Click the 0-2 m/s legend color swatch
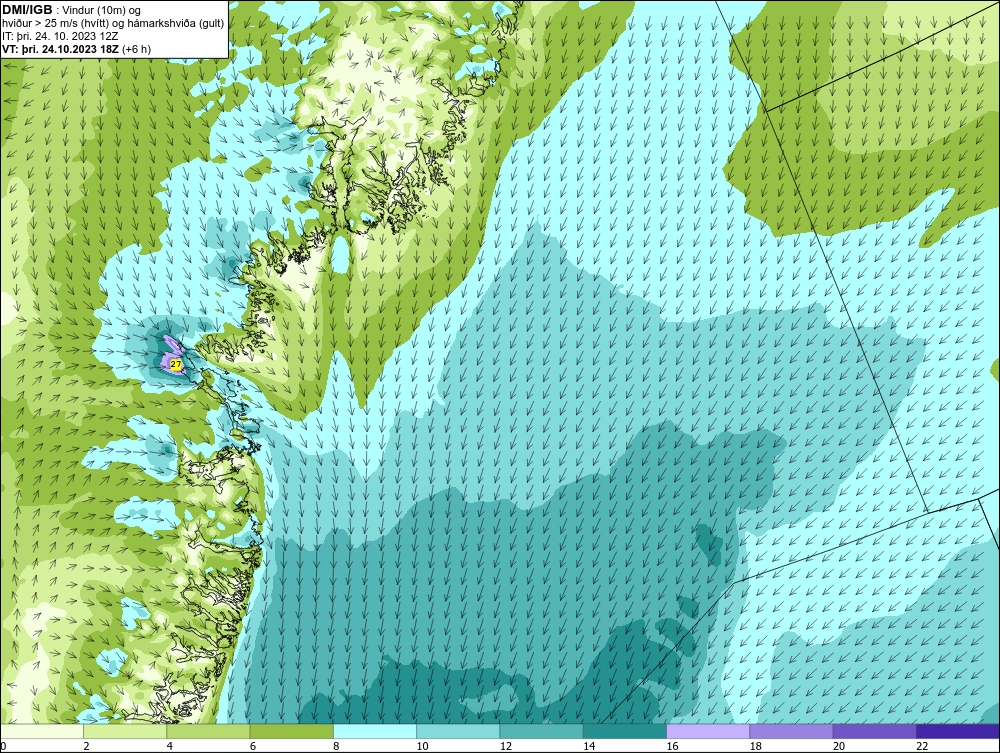1000x753 pixels. click(41, 731)
